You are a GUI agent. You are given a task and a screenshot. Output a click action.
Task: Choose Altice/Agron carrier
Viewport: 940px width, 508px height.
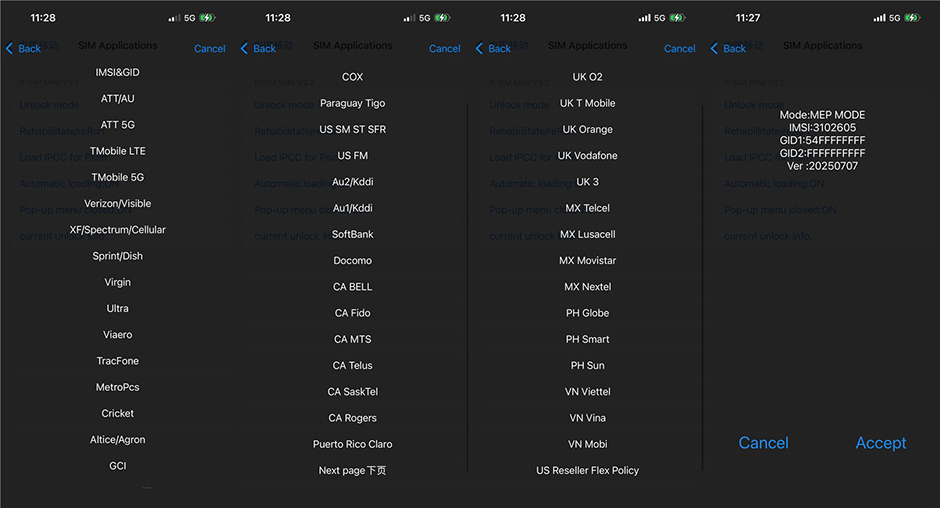118,440
